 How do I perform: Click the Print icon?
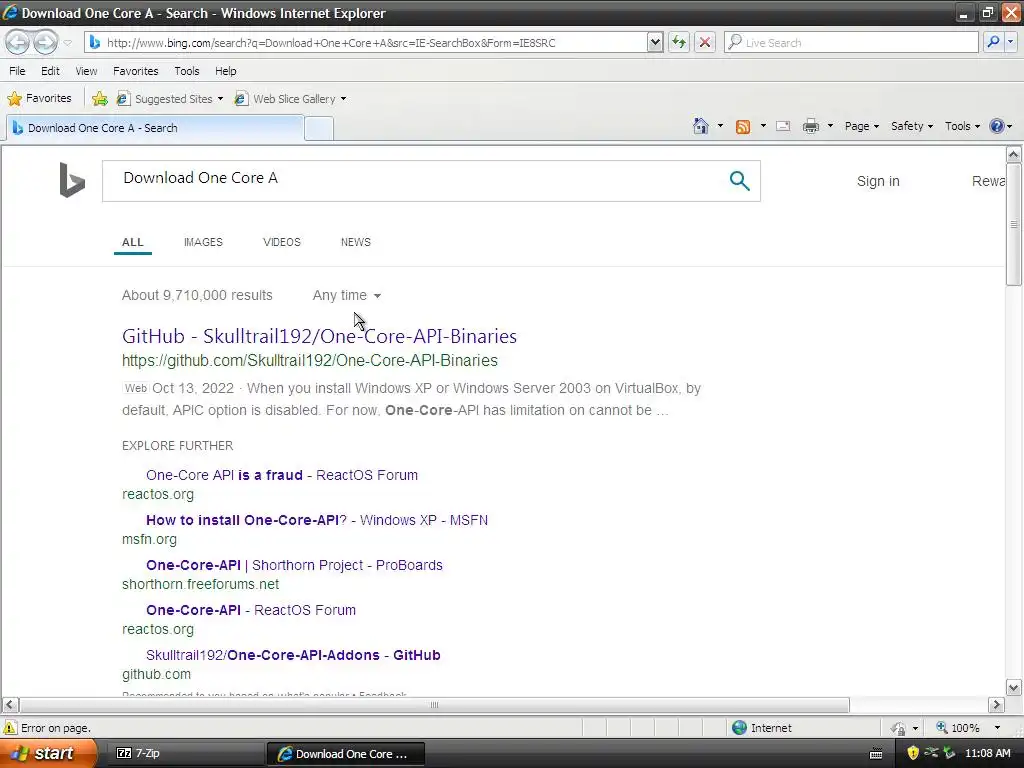coord(810,126)
